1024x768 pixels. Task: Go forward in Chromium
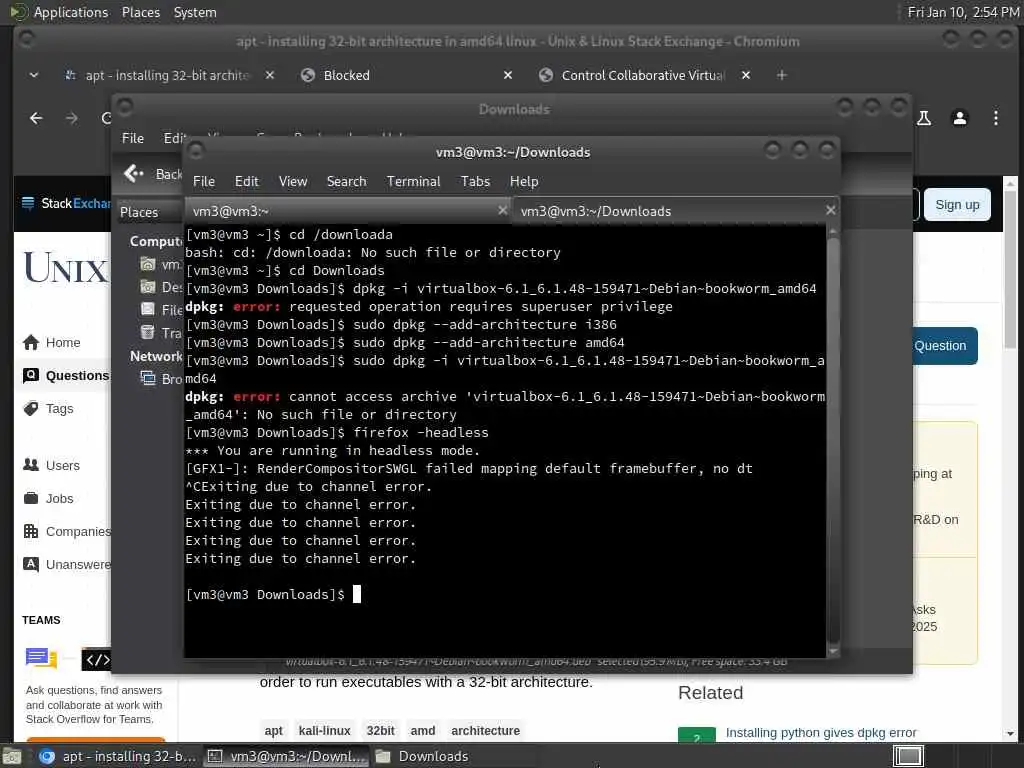coord(72,118)
